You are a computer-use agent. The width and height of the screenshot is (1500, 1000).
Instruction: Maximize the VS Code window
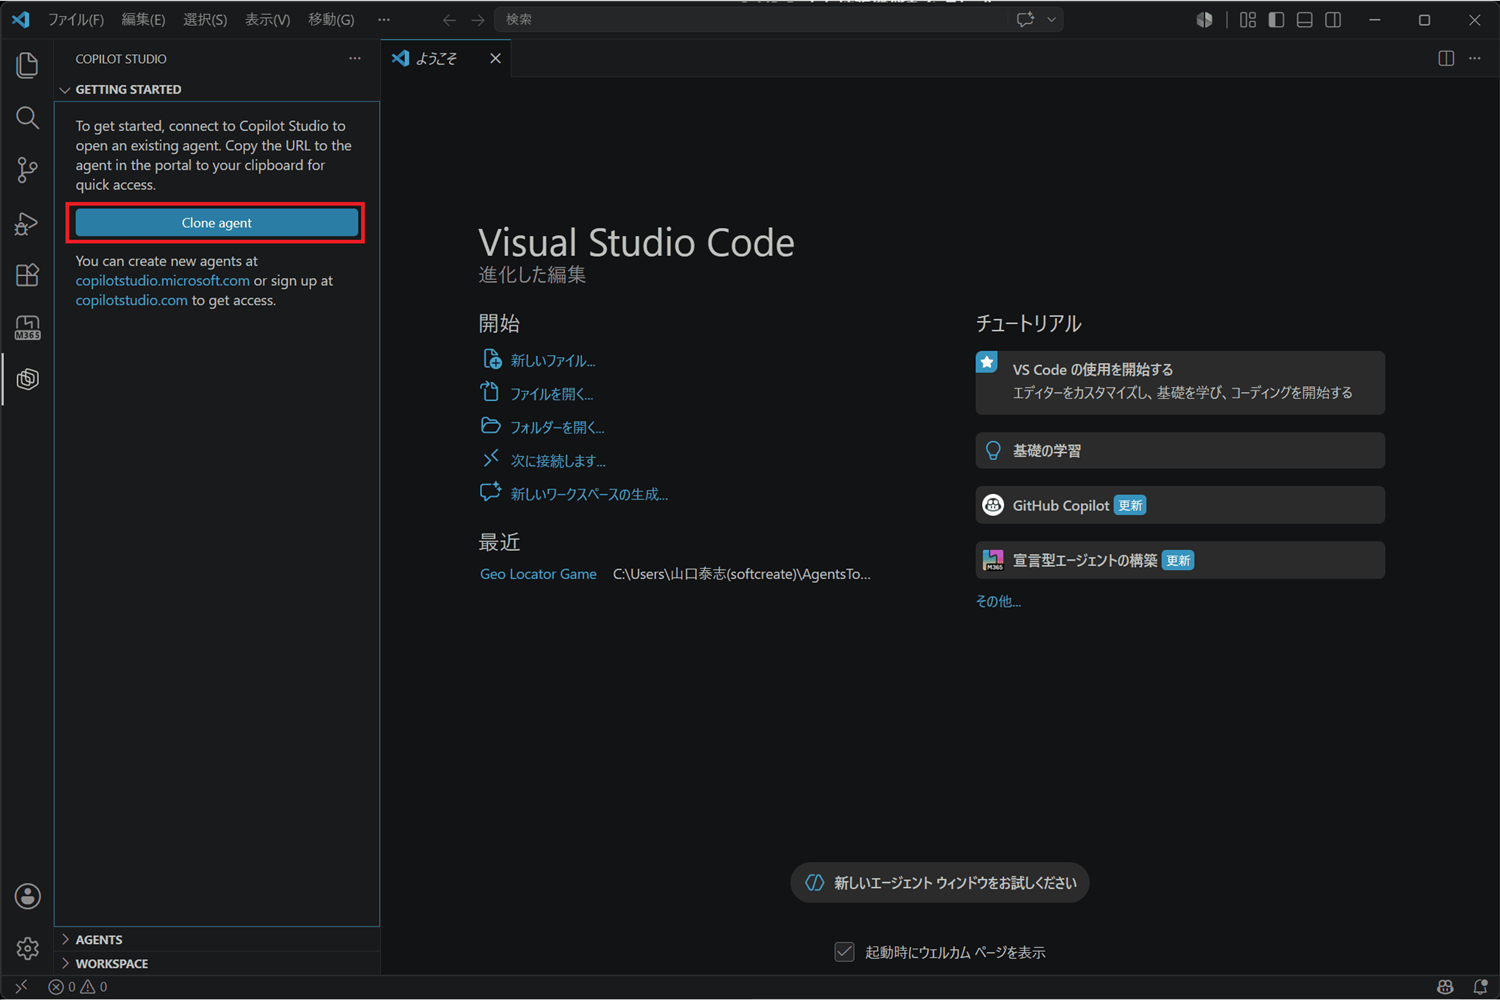coord(1425,20)
